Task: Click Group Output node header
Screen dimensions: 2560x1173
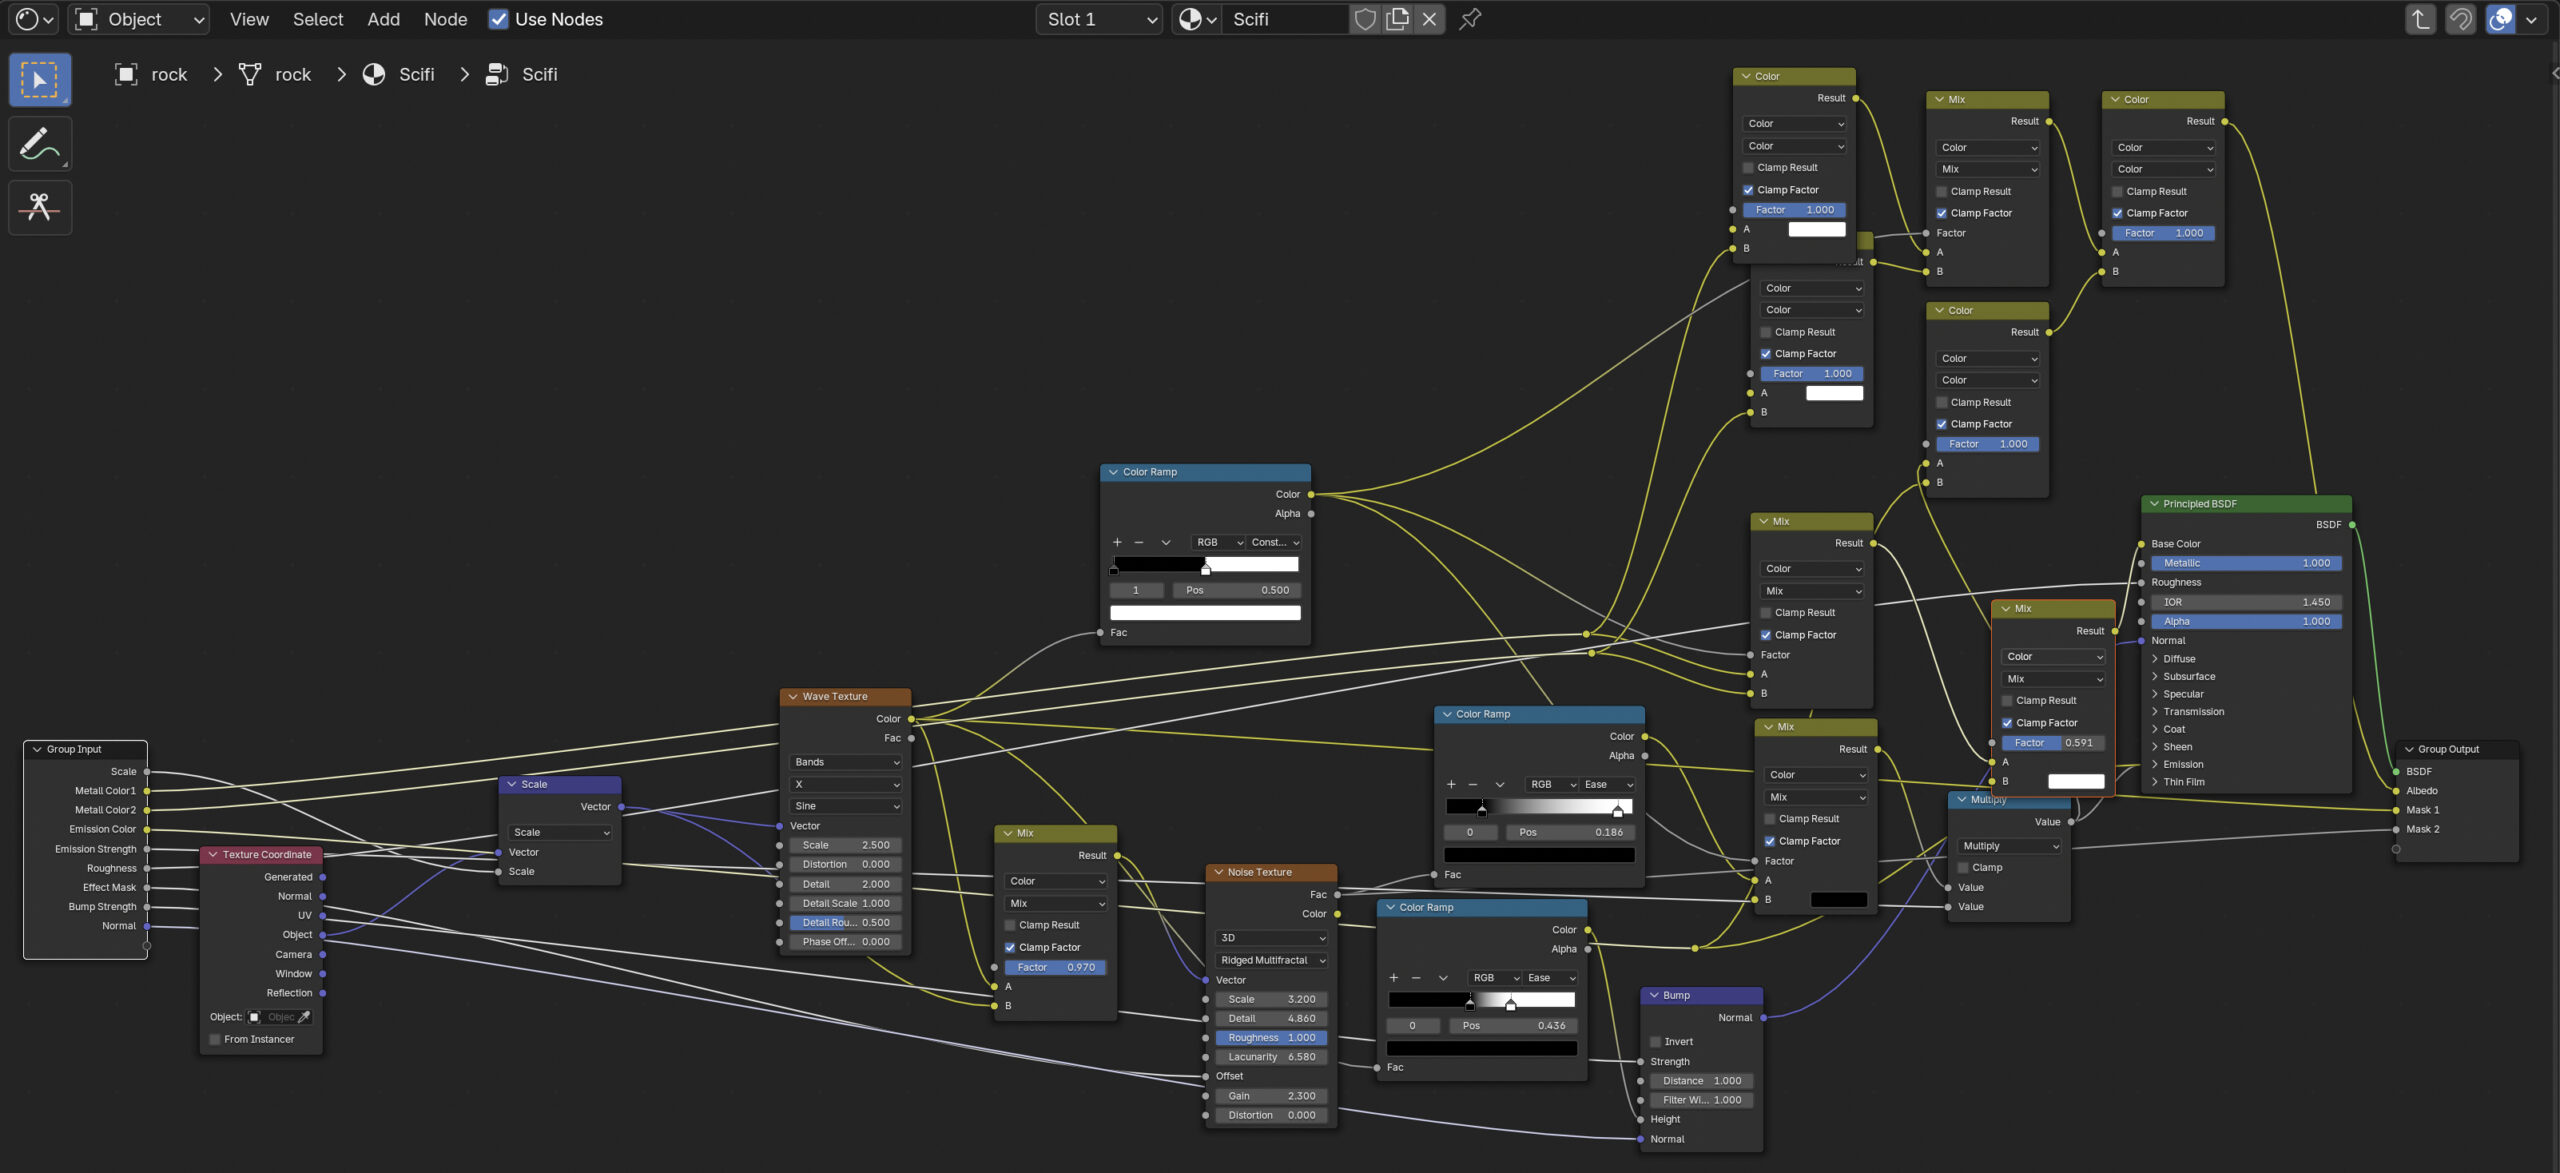Action: 2458,749
